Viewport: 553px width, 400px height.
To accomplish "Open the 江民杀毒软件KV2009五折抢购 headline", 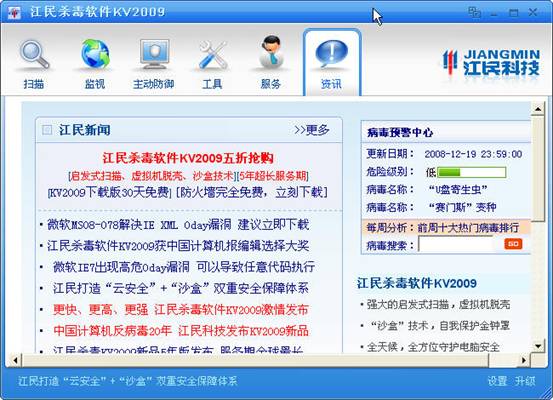I will point(188,158).
